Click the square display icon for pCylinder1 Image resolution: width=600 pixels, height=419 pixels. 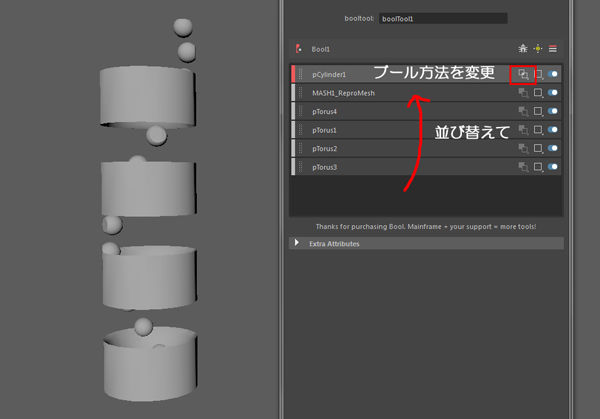[x=538, y=74]
